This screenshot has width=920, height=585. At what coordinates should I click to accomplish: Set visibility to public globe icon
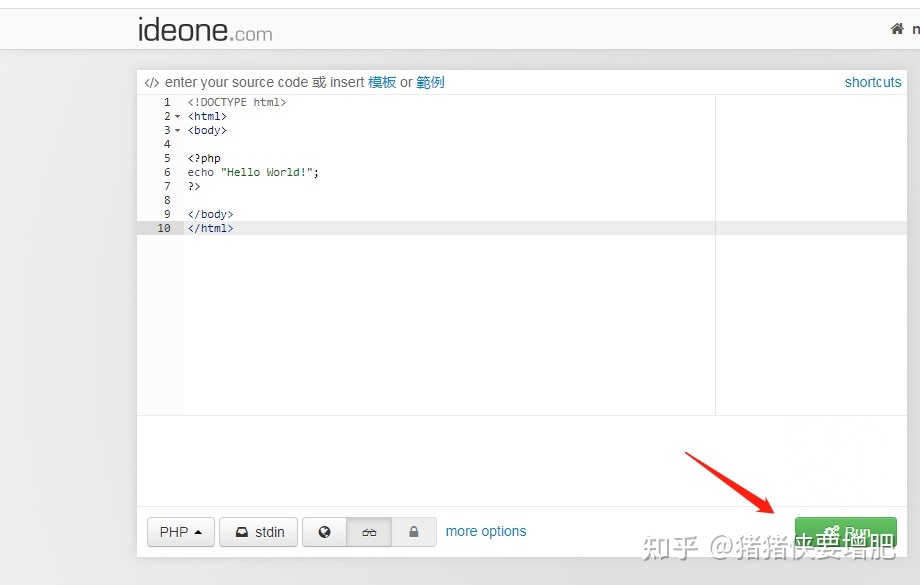click(324, 532)
